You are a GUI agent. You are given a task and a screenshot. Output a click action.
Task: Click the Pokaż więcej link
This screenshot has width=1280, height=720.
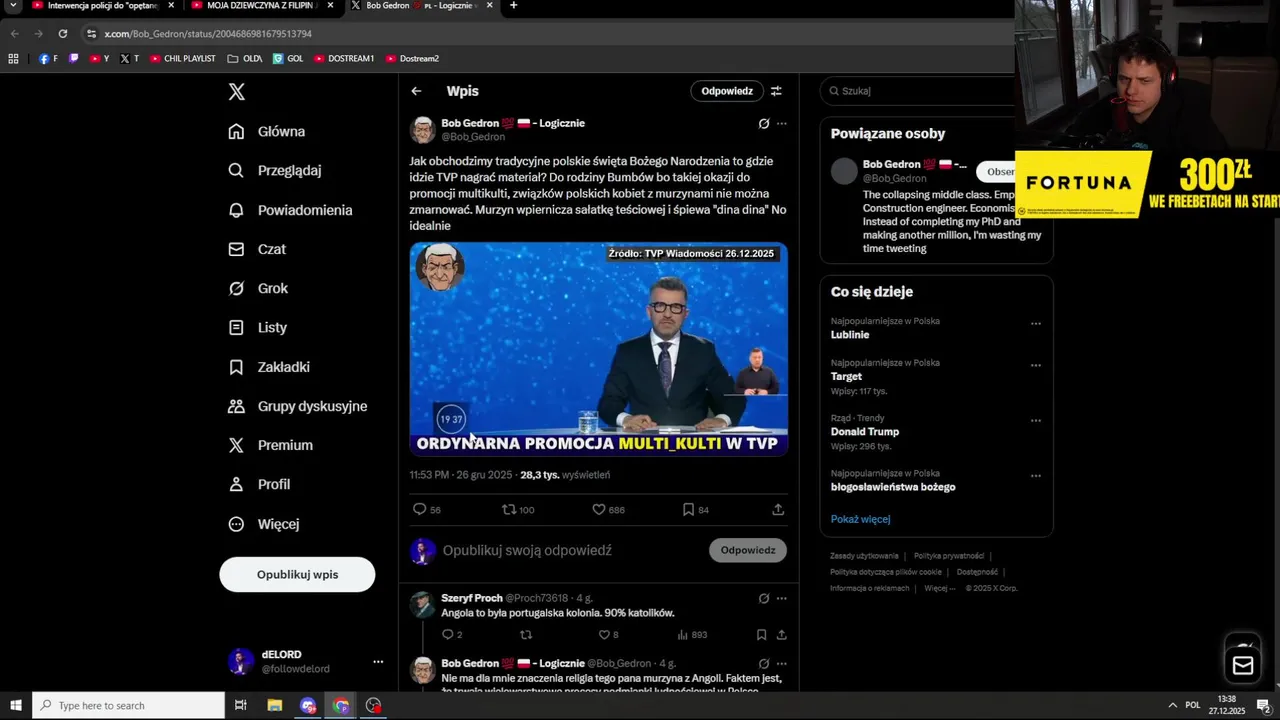click(860, 519)
